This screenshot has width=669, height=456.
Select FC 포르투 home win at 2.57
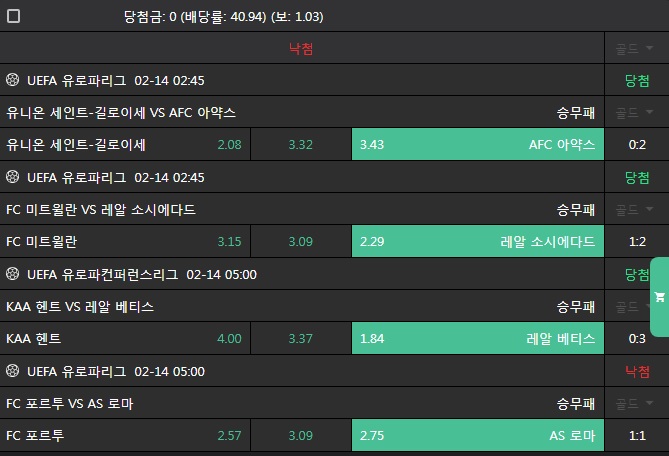coord(125,436)
